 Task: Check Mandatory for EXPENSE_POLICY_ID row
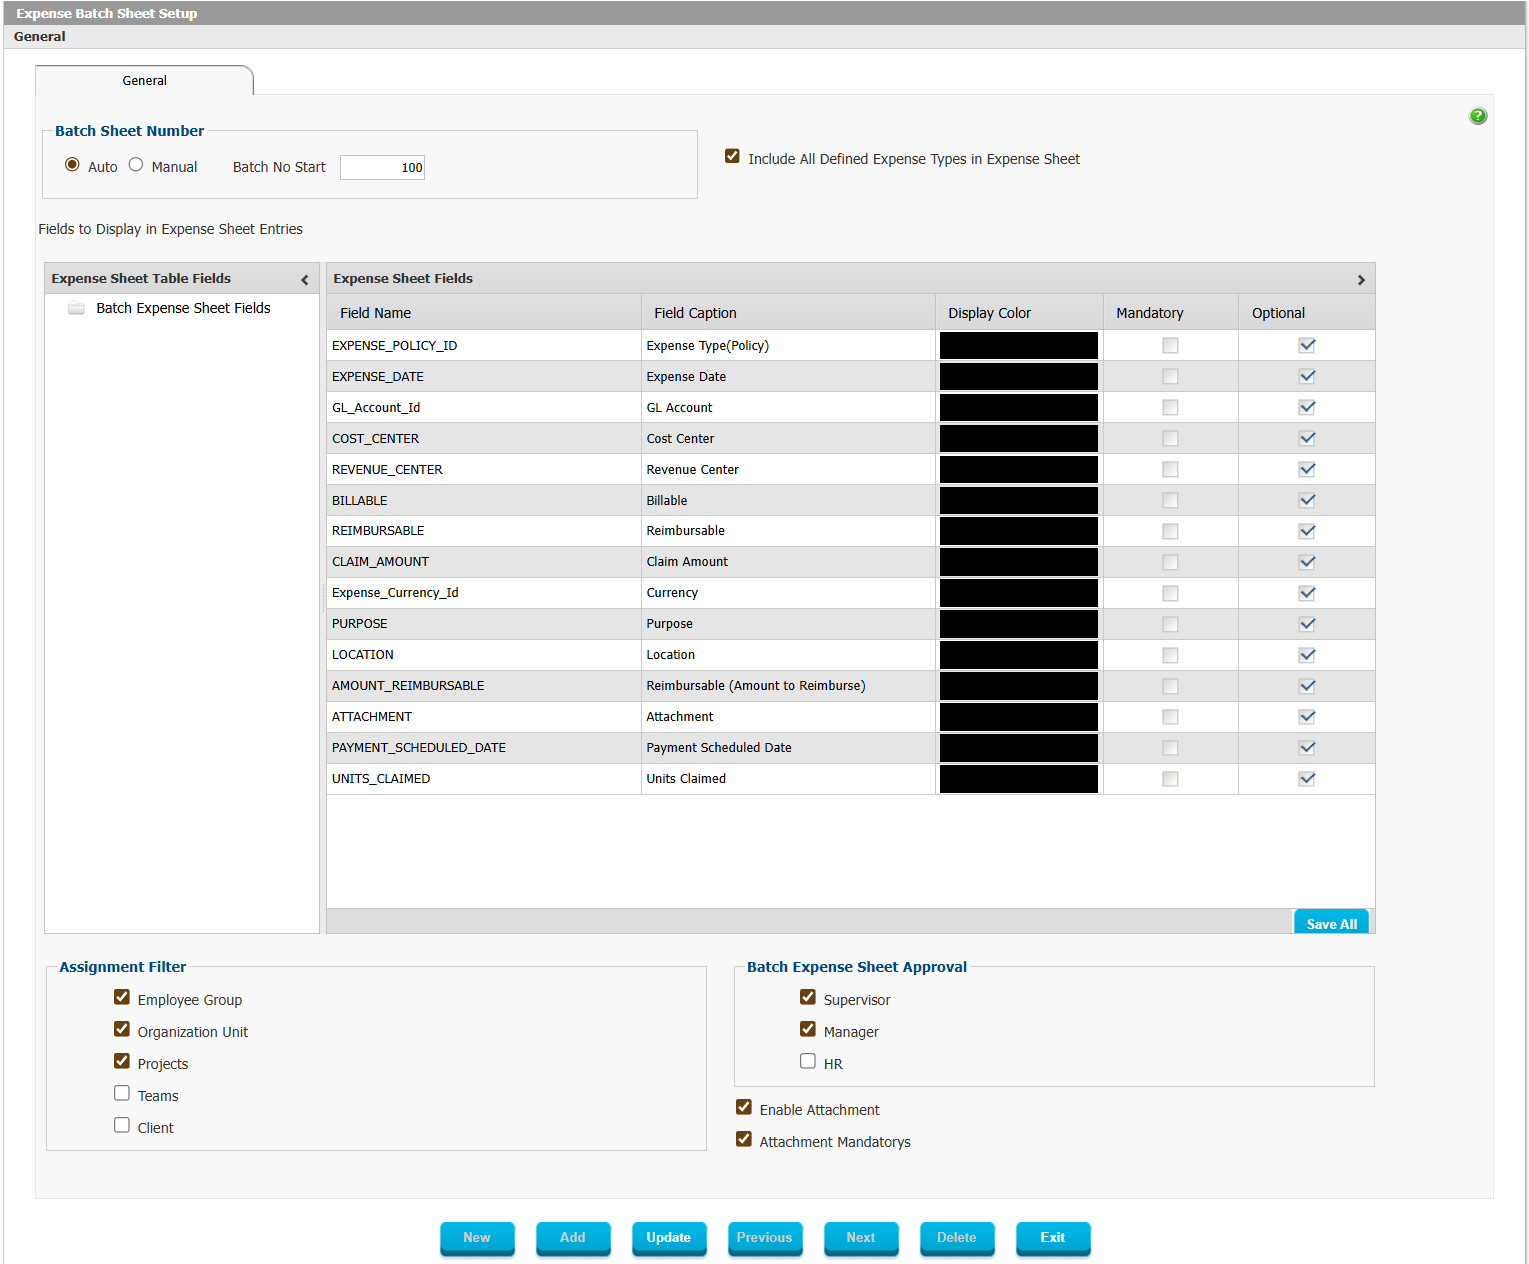(x=1170, y=346)
